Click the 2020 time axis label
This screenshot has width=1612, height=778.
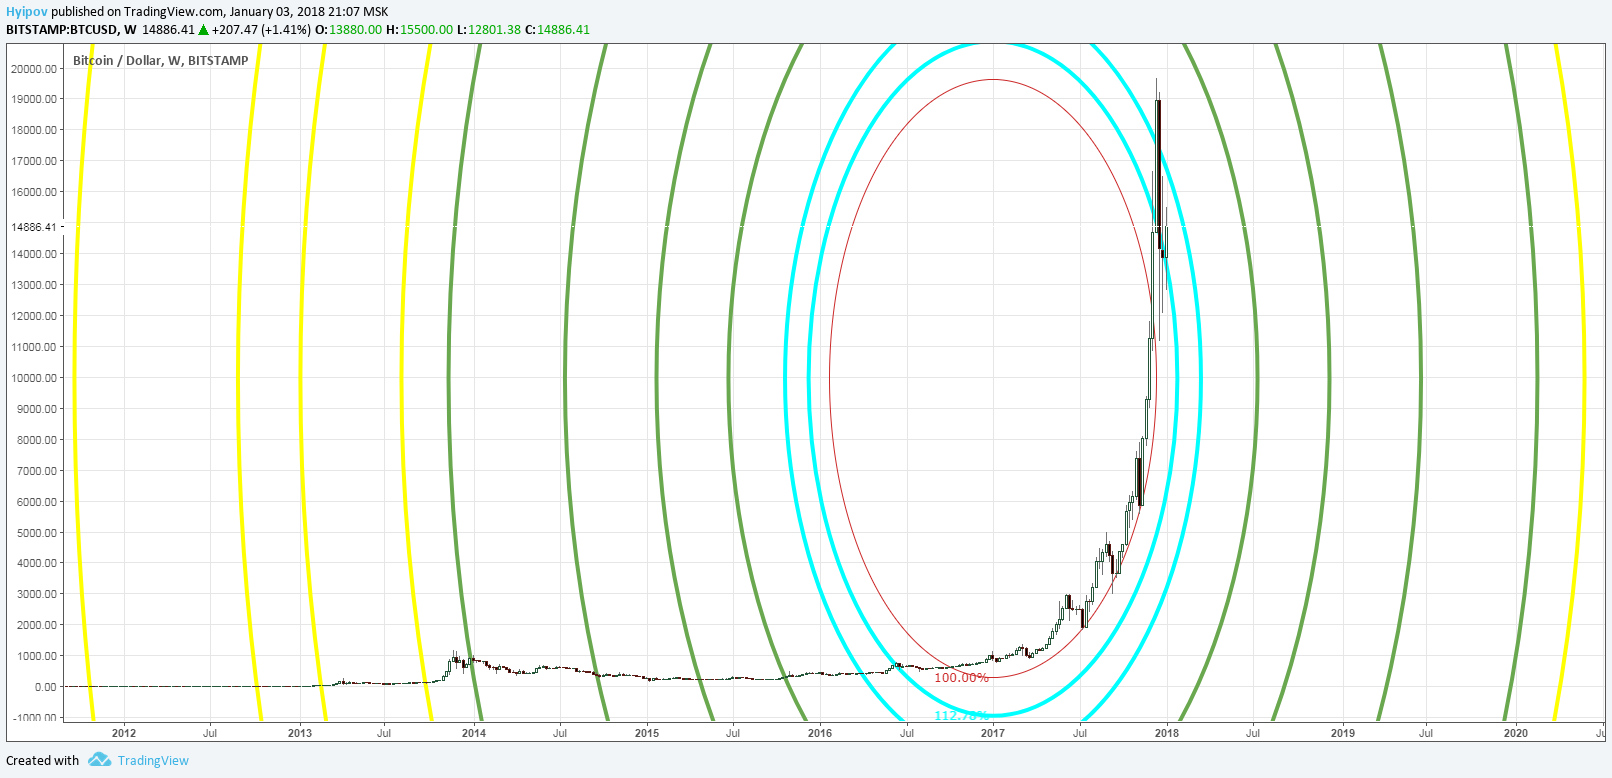tap(1516, 733)
